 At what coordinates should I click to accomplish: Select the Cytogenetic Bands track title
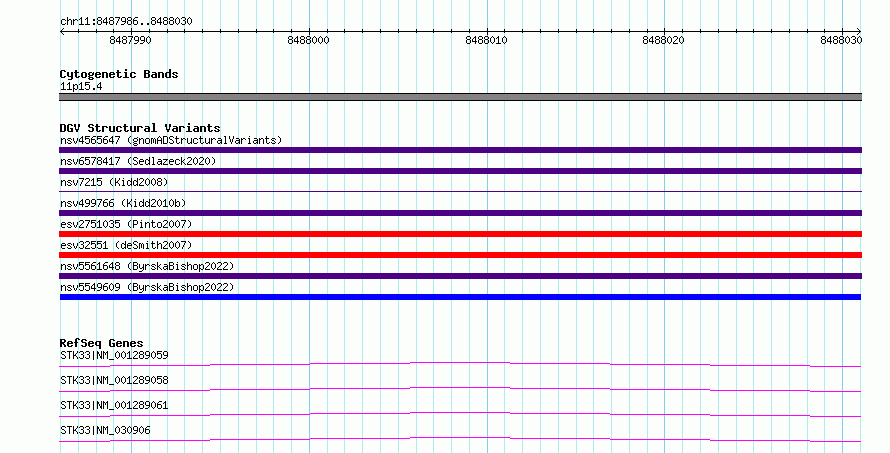click(119, 74)
